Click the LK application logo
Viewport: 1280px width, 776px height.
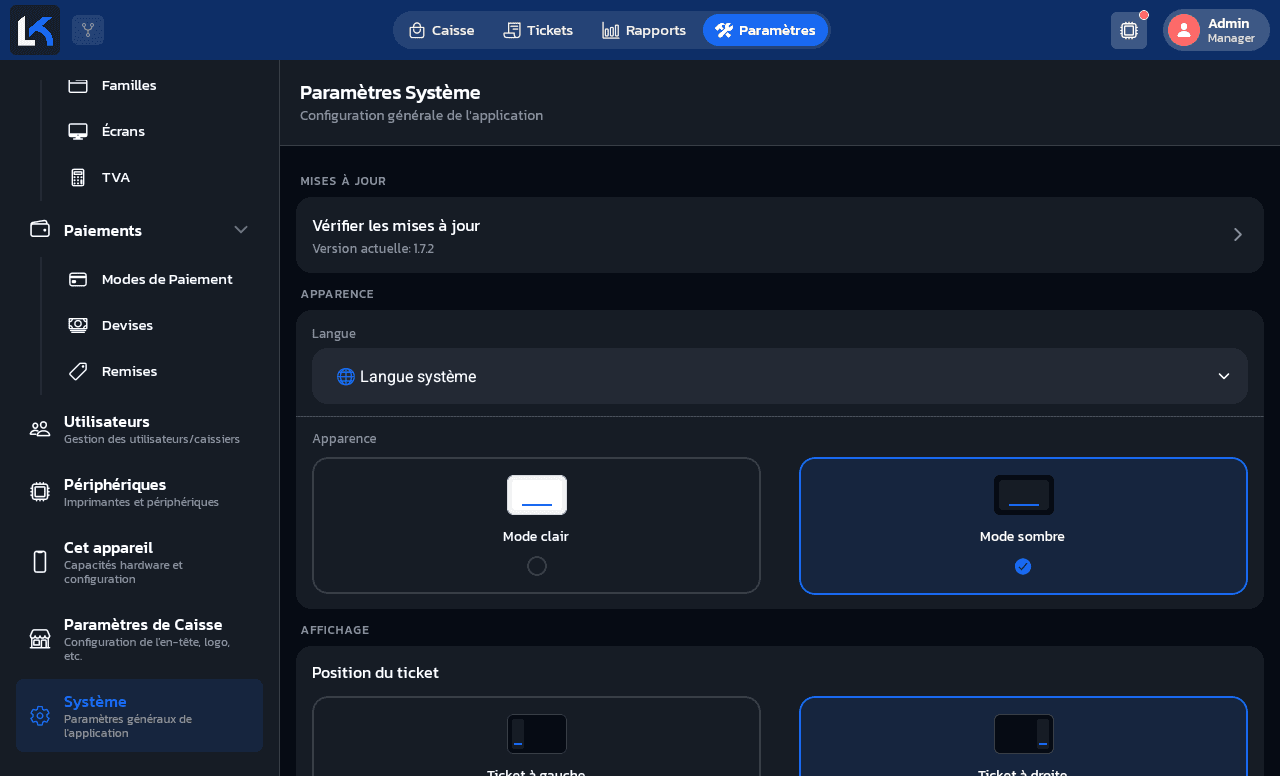35,30
